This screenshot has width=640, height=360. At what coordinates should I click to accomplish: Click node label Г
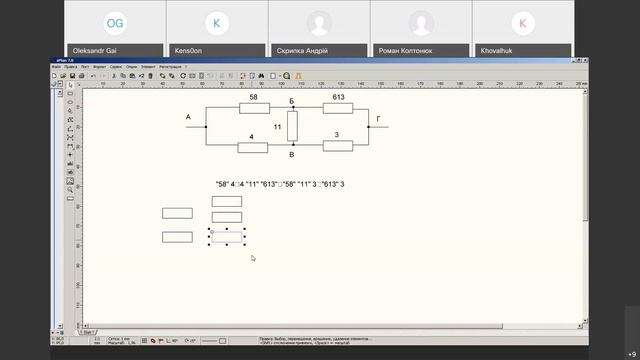point(378,119)
